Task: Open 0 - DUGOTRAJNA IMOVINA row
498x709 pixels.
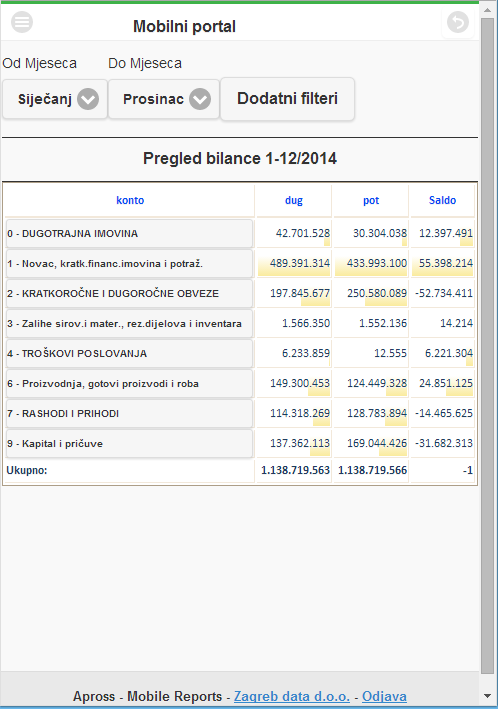Action: point(129,233)
